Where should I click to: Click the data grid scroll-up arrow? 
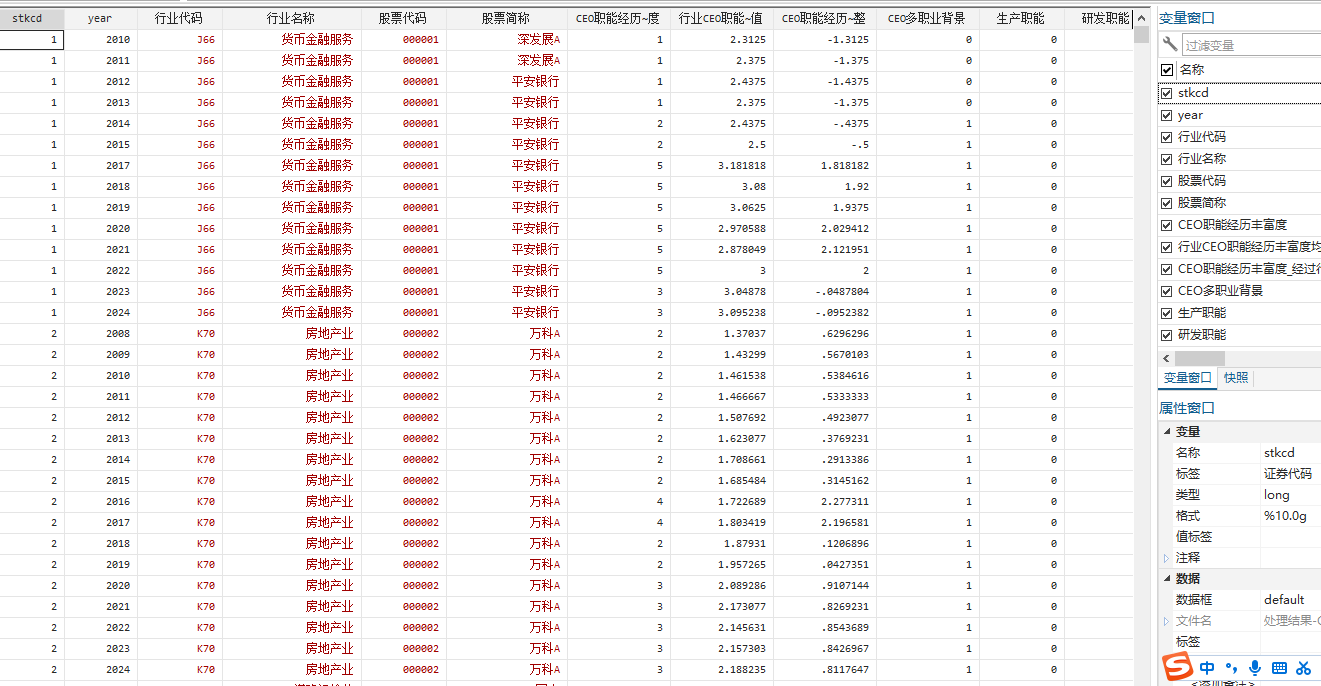point(1141,18)
